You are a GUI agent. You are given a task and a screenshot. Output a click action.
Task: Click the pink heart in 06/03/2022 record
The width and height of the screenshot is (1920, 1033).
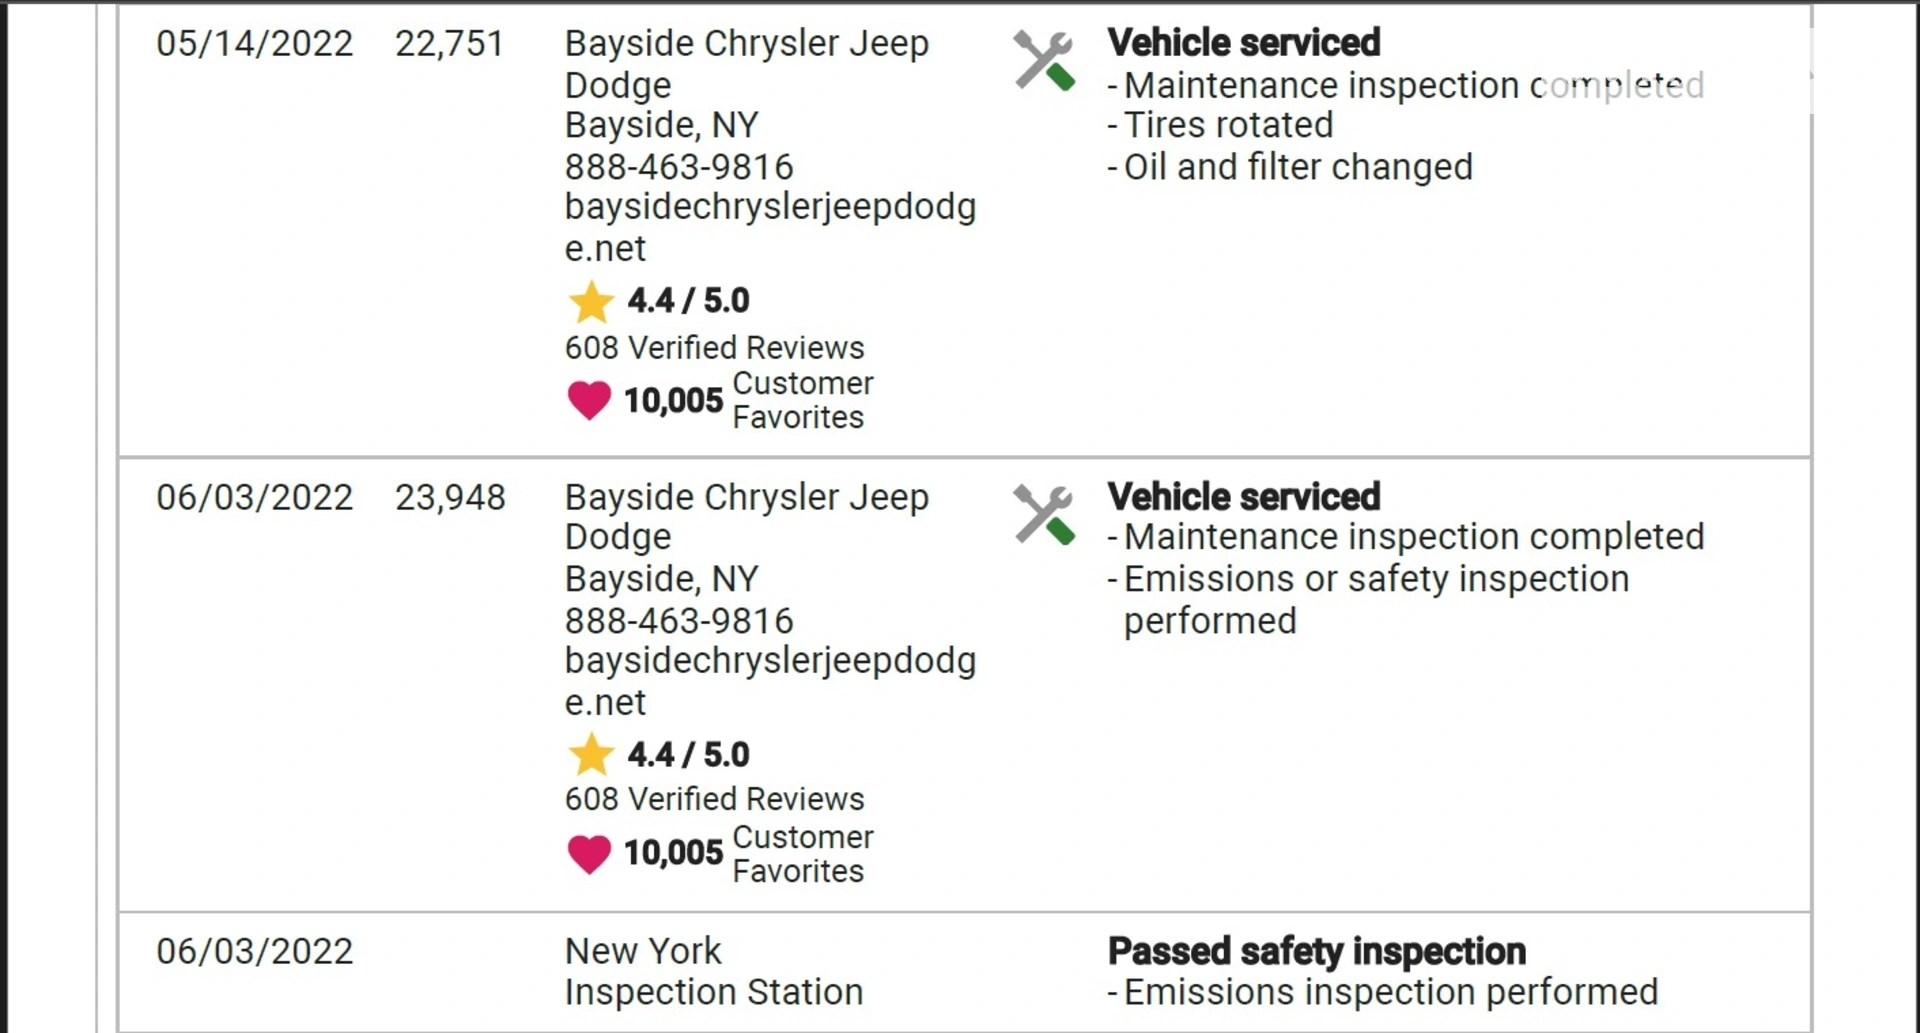[x=589, y=853]
